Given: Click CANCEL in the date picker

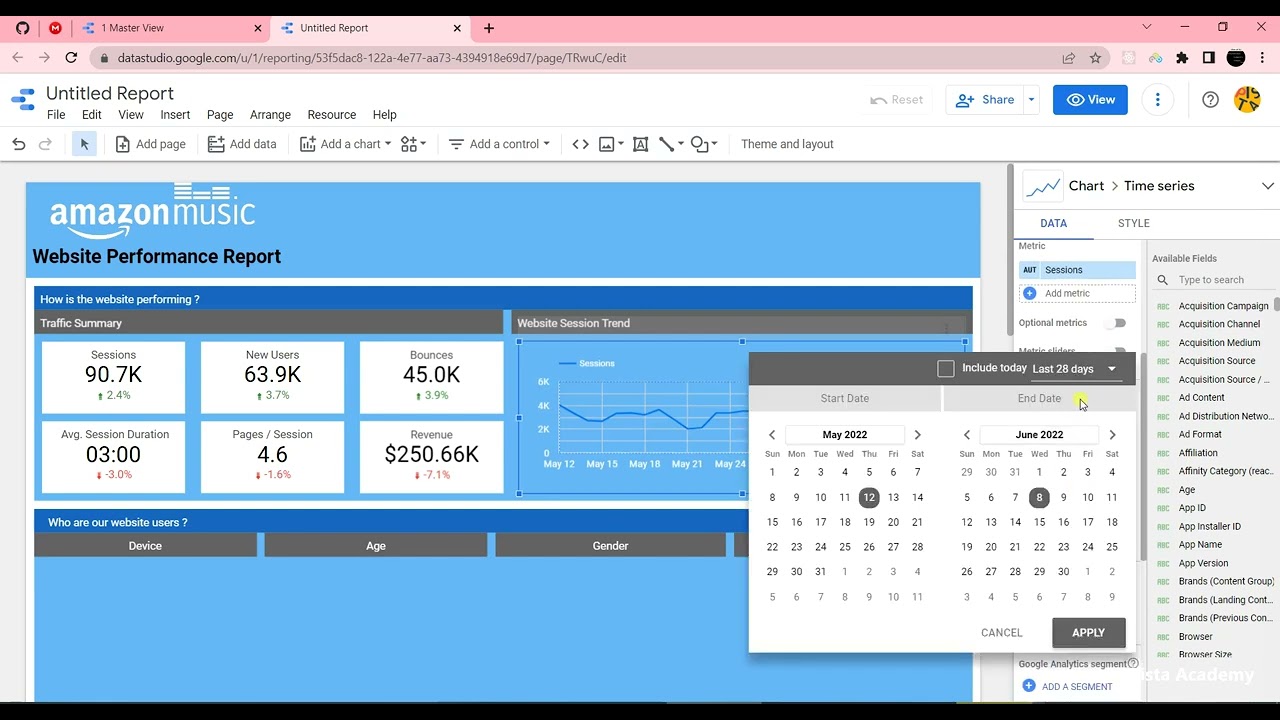Looking at the screenshot, I should click(x=1002, y=632).
